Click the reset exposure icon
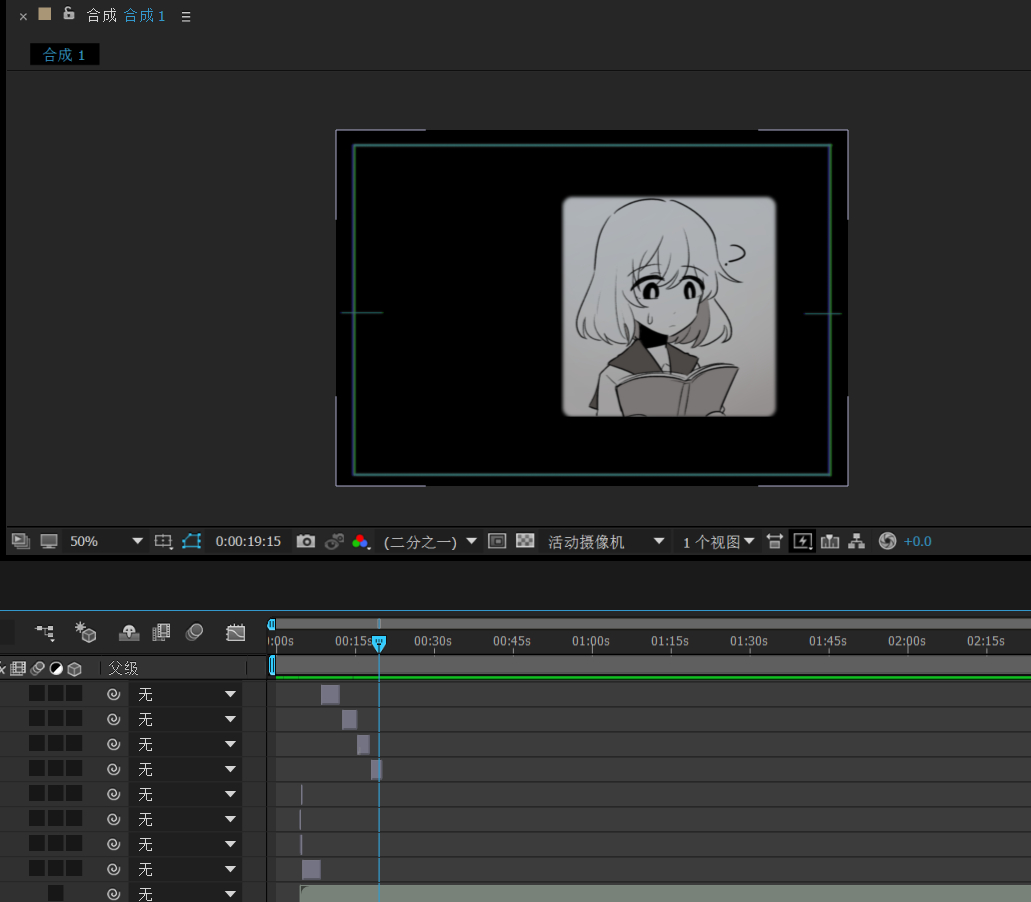The height and width of the screenshot is (902, 1031). click(887, 541)
